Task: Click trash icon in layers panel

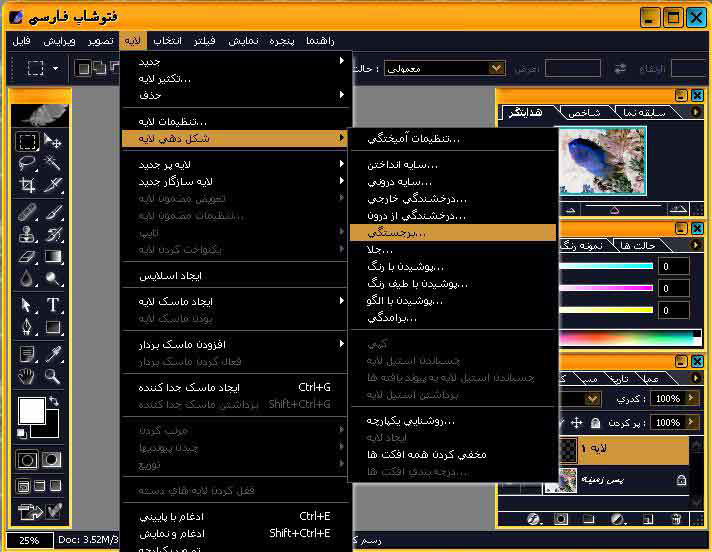Action: (676, 518)
